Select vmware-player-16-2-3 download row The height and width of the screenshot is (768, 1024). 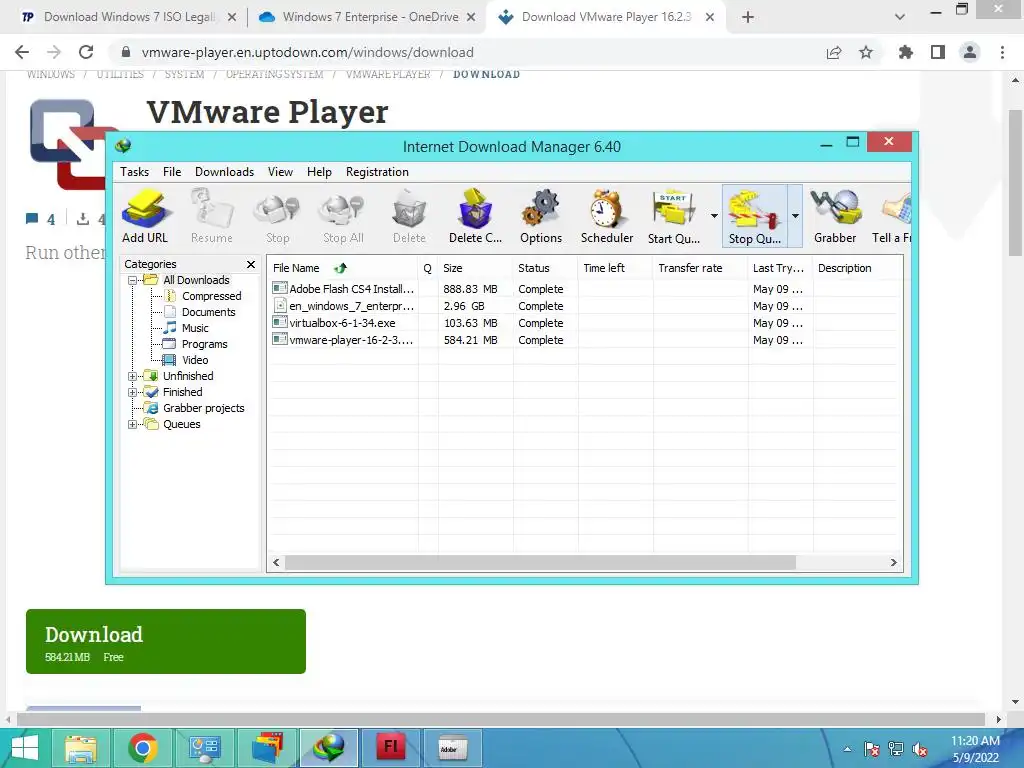pos(585,340)
